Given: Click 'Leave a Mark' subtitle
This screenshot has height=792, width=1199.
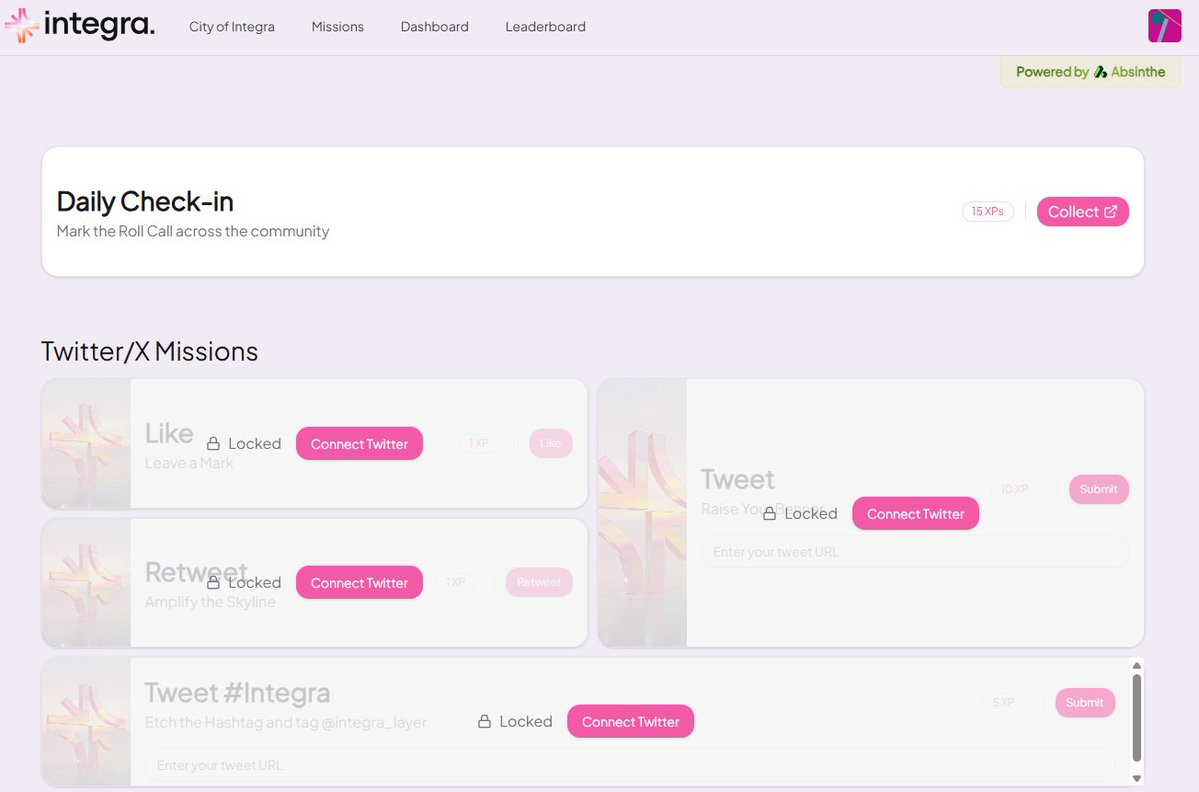Looking at the screenshot, I should 189,463.
